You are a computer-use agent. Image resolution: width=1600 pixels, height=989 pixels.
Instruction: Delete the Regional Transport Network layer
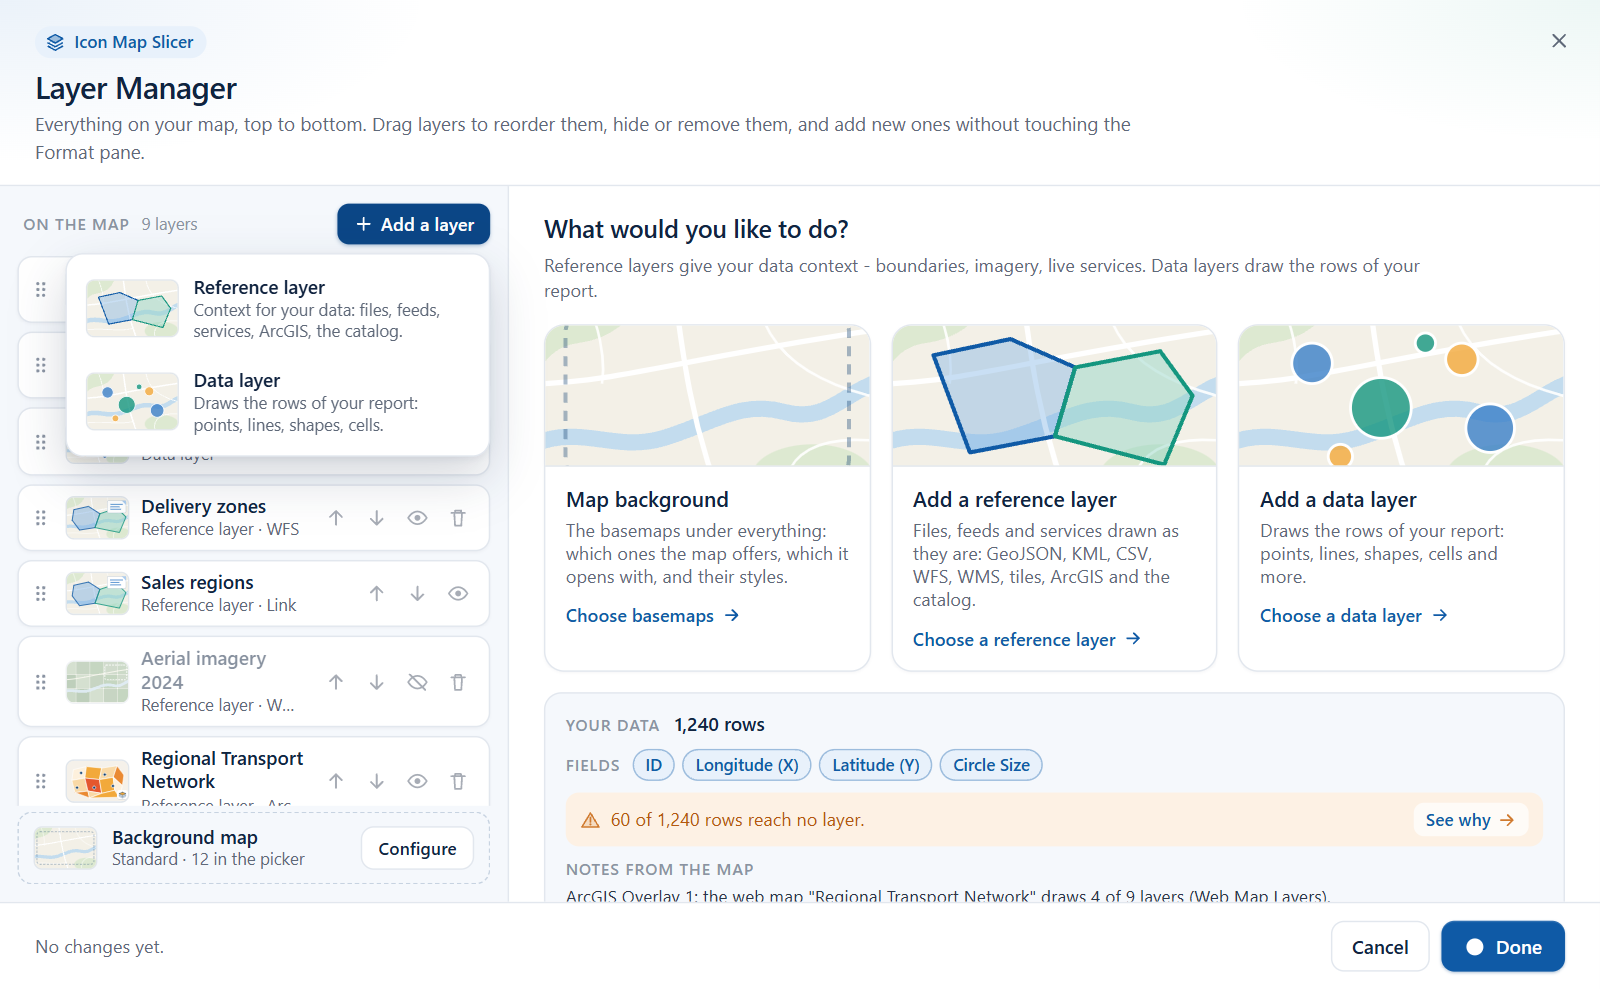coord(458,781)
